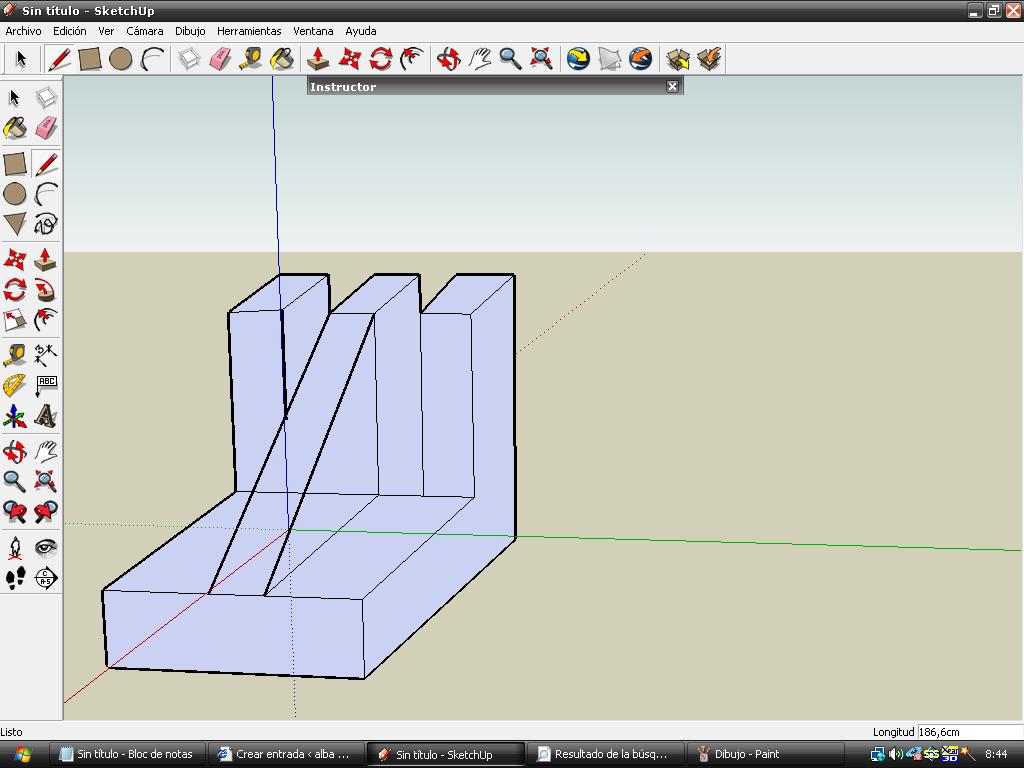Open the Ventana menu
Viewport: 1024px width, 768px height.
pyautogui.click(x=313, y=31)
